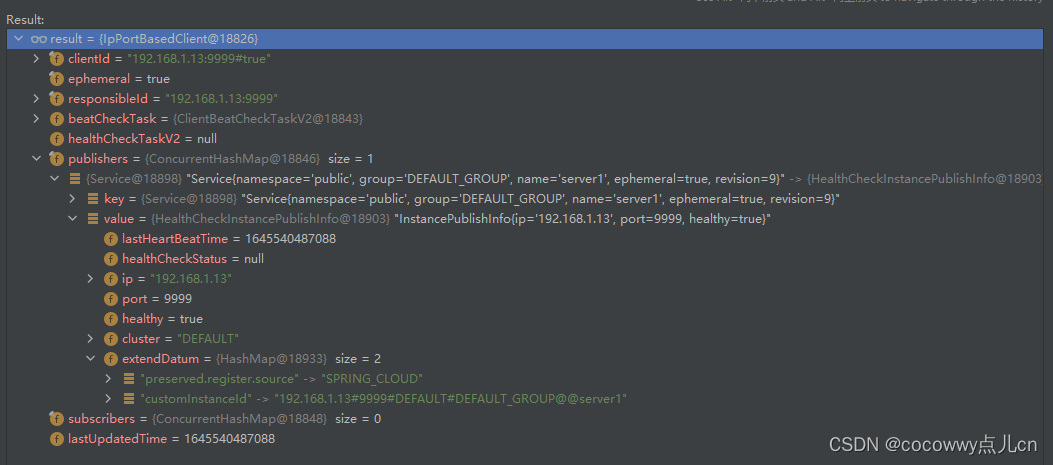Click the field icon next to healthy
1053x465 pixels.
click(x=111, y=319)
